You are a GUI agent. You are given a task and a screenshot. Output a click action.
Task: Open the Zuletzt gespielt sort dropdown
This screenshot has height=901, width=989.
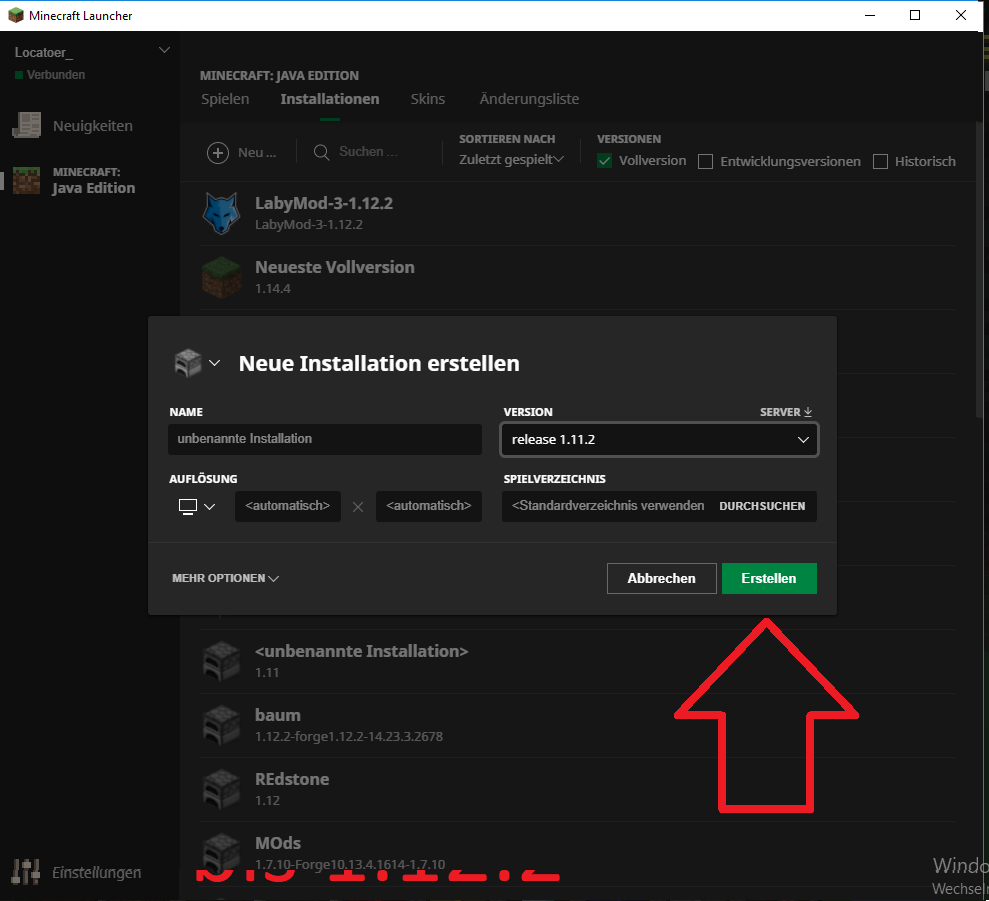511,160
